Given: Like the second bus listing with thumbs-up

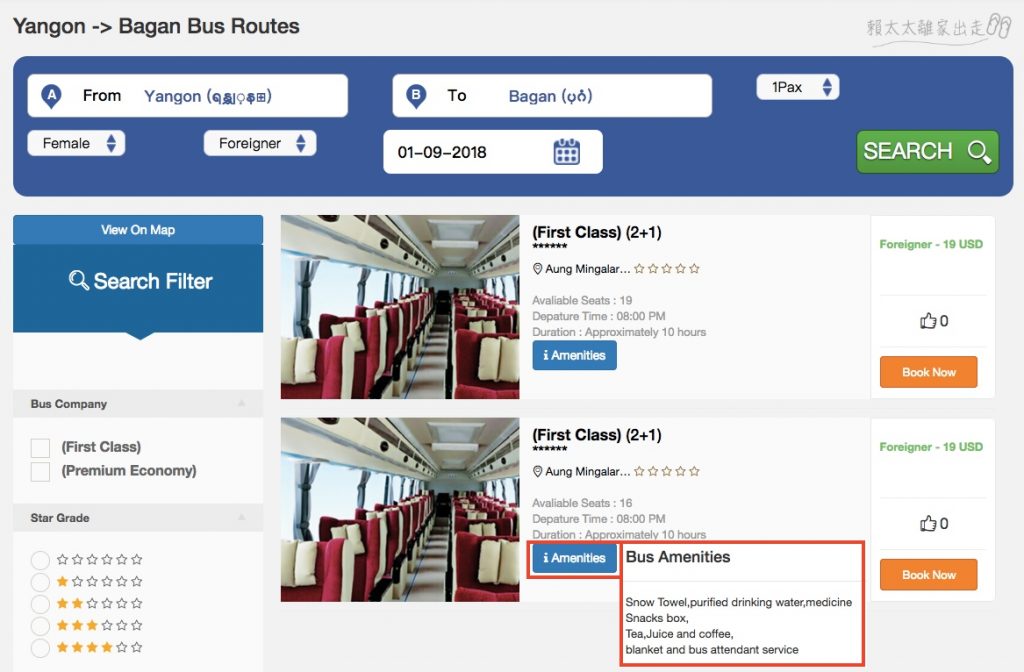Looking at the screenshot, I should 927,523.
